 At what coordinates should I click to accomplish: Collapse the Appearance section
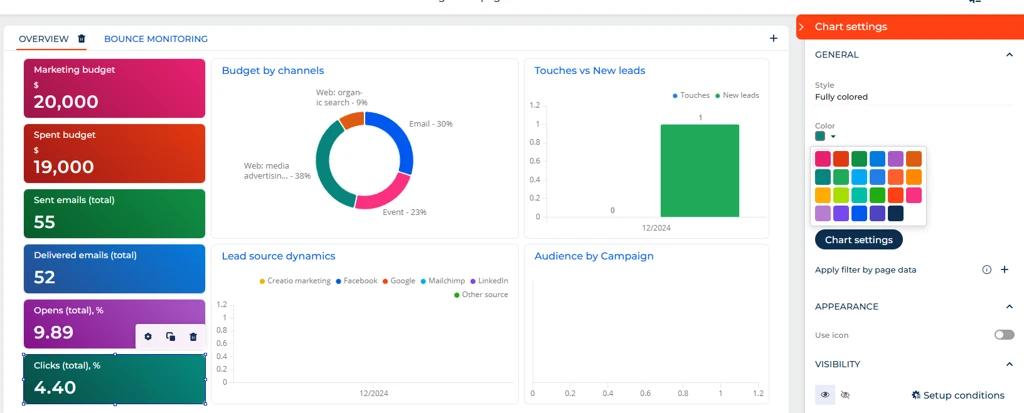coord(1008,307)
